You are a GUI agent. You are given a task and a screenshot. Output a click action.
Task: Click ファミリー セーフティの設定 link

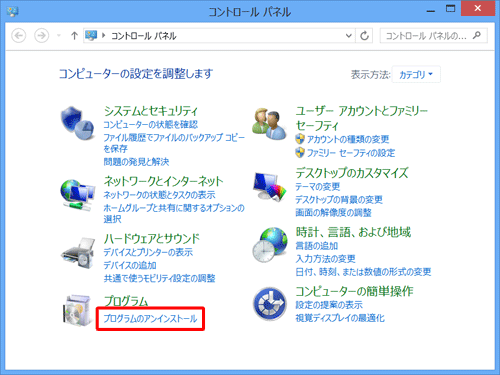351,153
